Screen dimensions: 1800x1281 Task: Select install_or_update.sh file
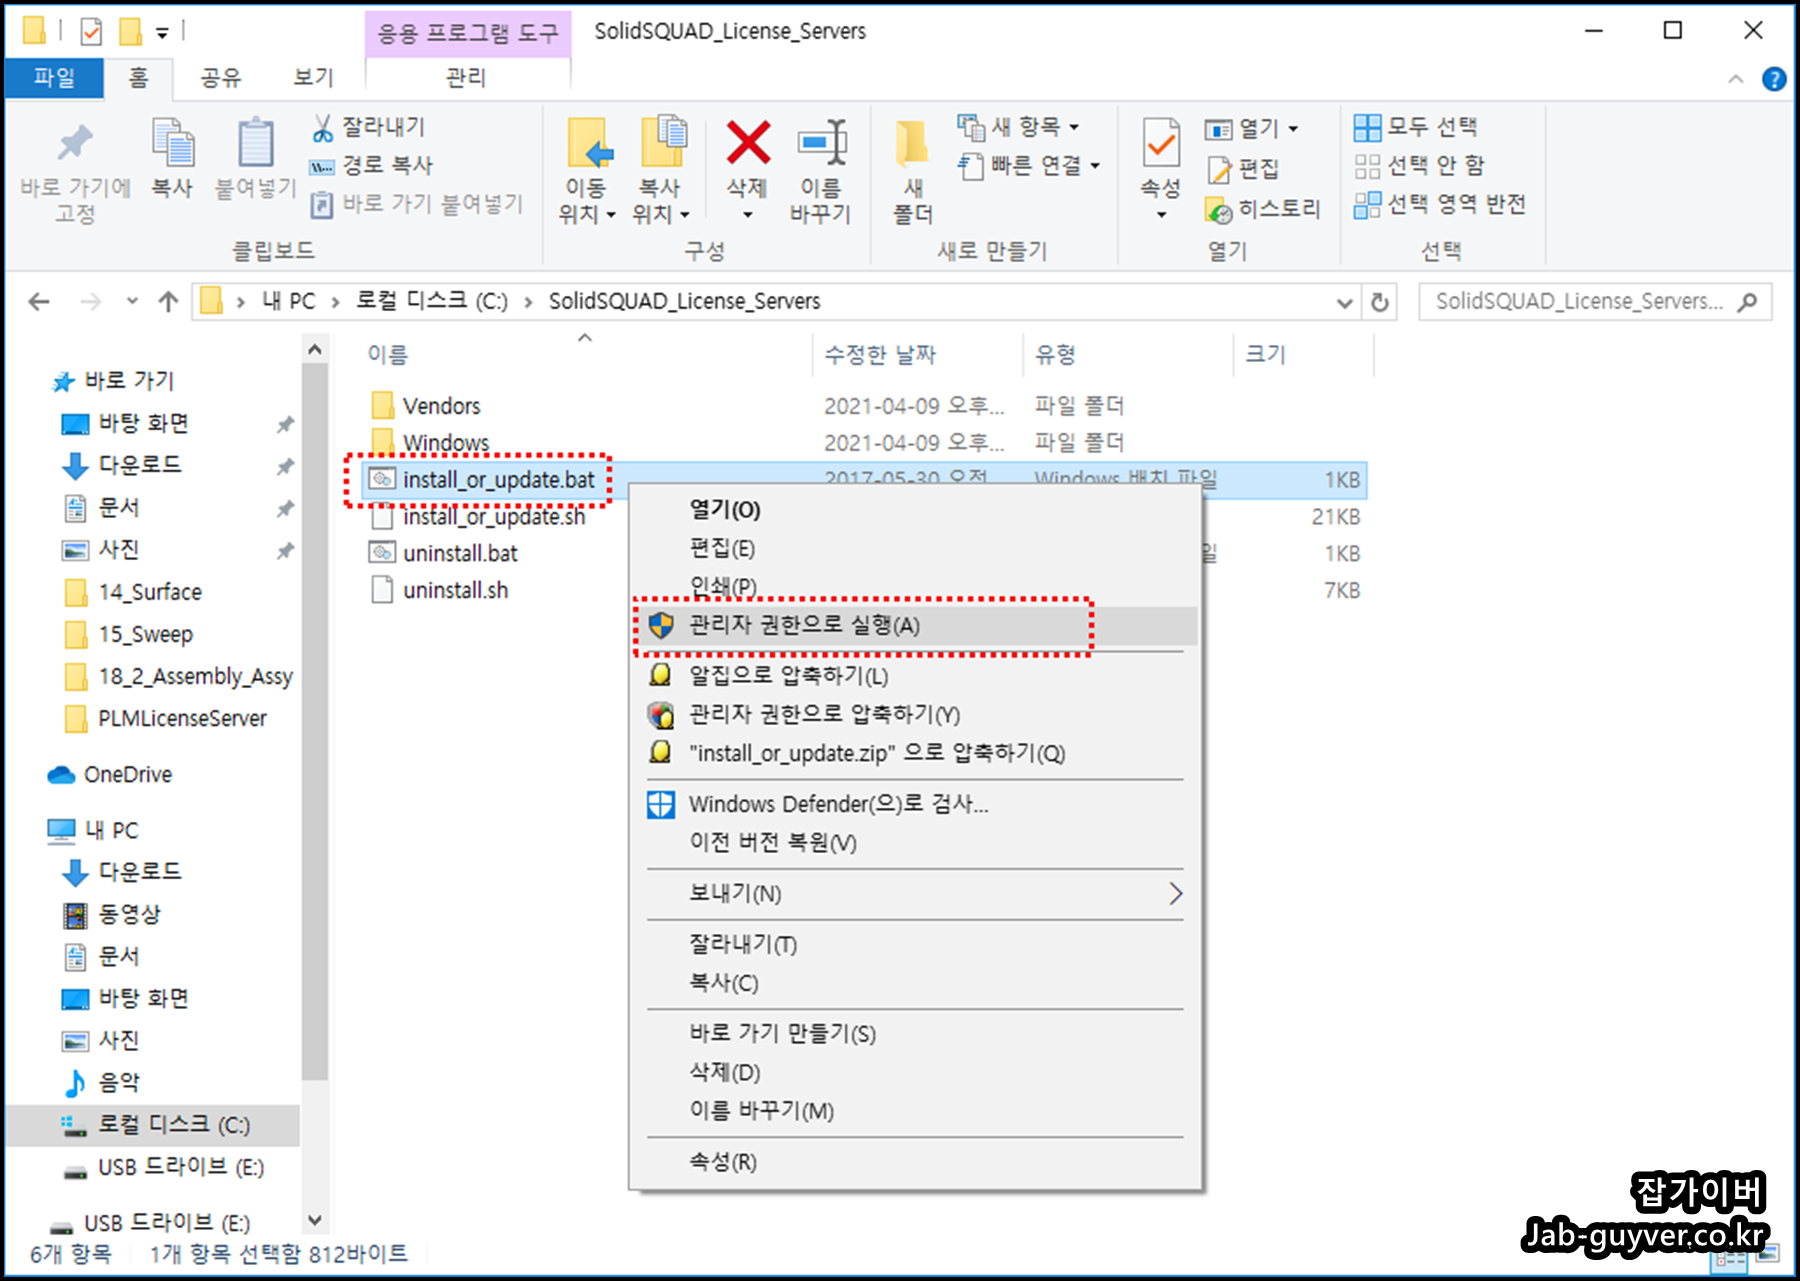[x=494, y=517]
